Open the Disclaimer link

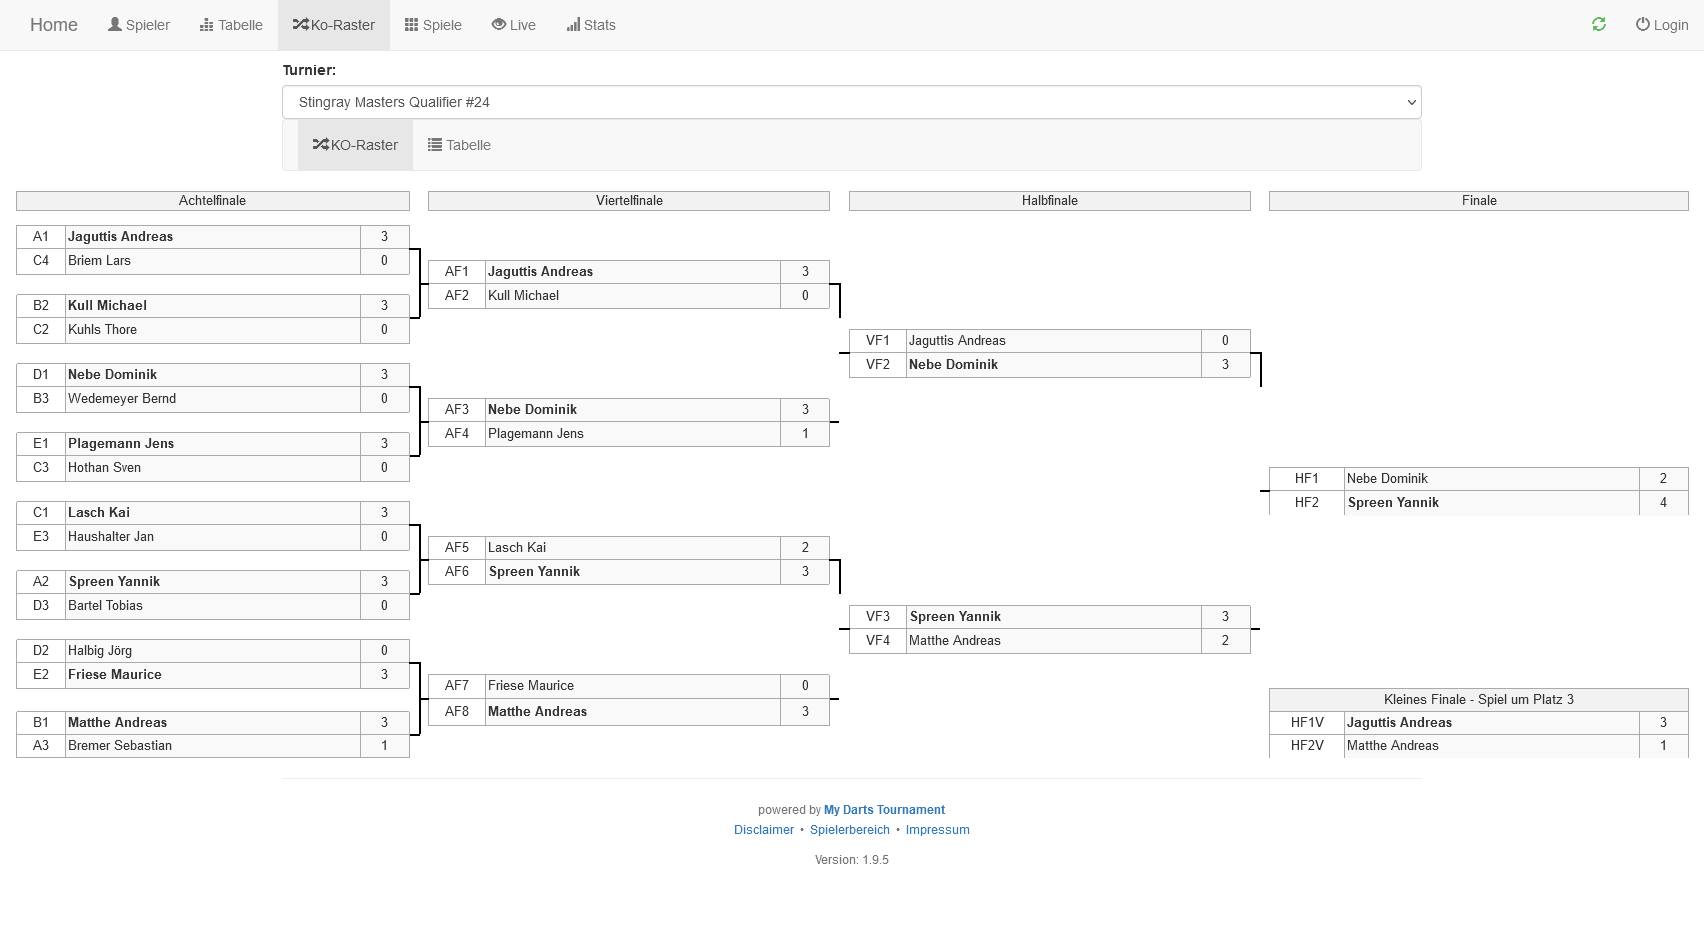[764, 830]
